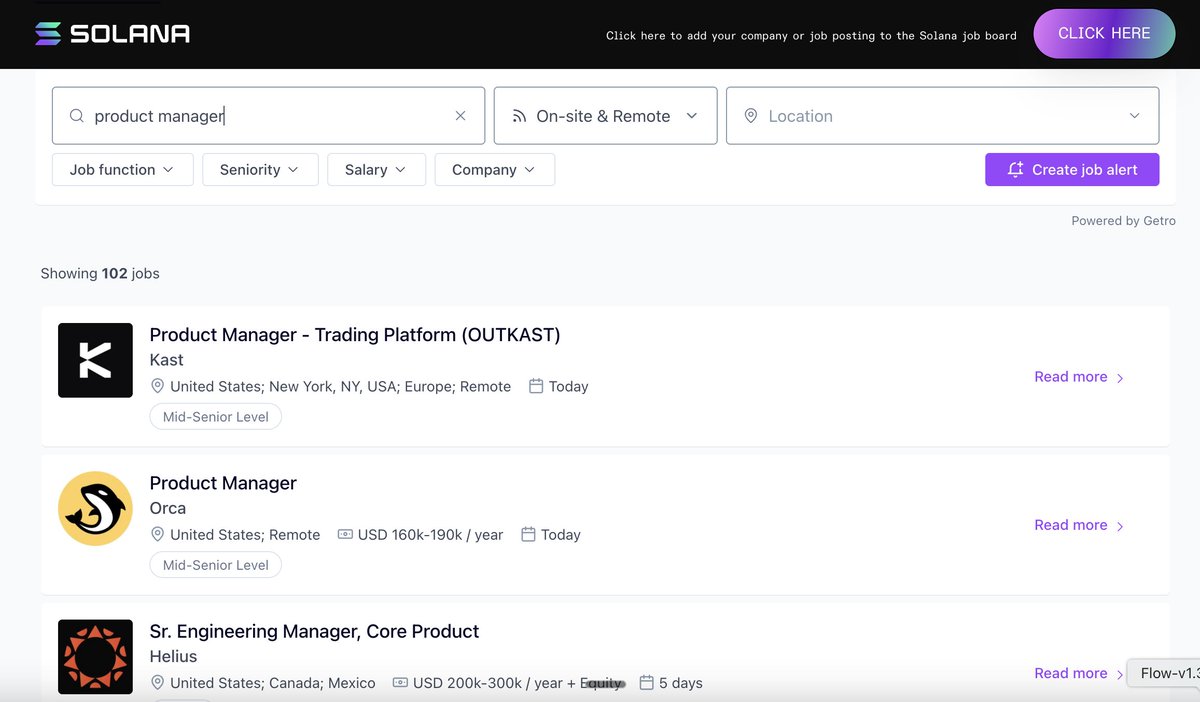Click calendar icon beside Kast's Today date

(536, 386)
